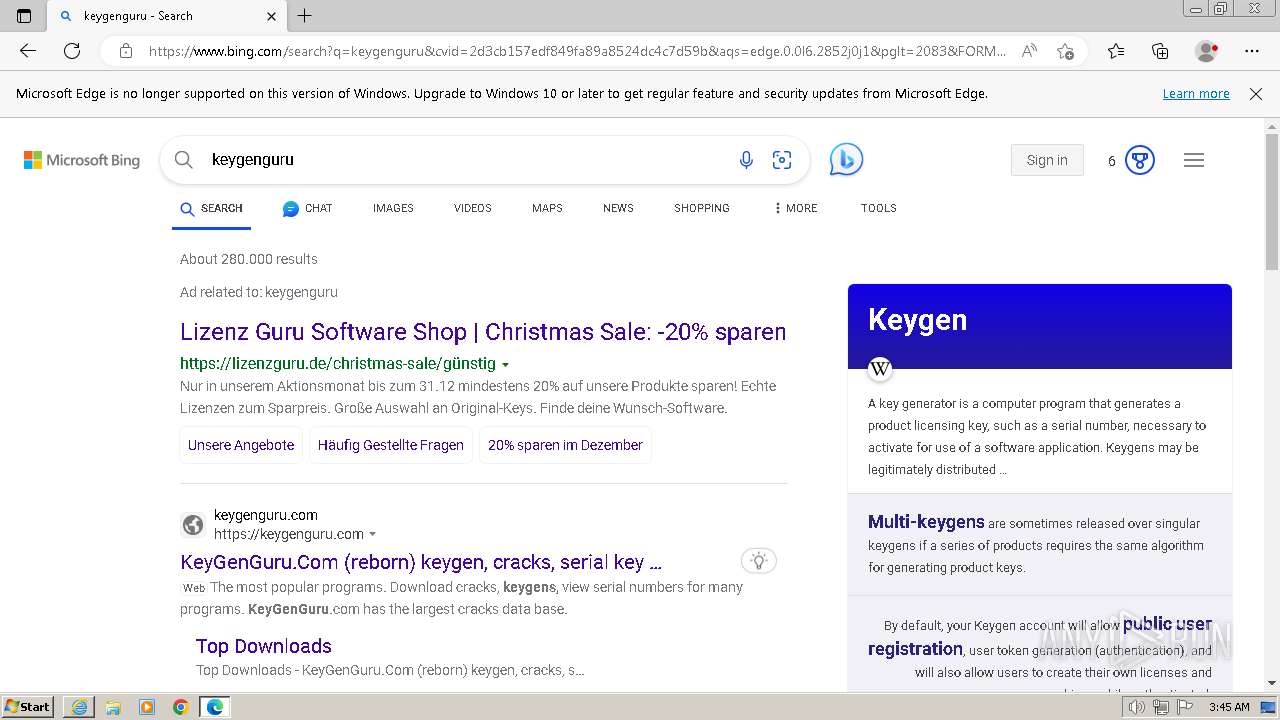The width and height of the screenshot is (1280, 720).
Task: Open Windows Media Player taskbar icon
Action: [x=147, y=707]
